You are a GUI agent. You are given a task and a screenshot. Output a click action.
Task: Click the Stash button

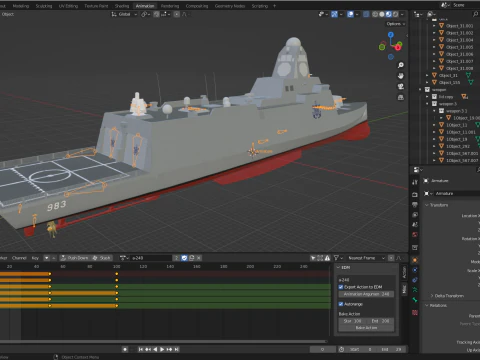tap(101, 258)
